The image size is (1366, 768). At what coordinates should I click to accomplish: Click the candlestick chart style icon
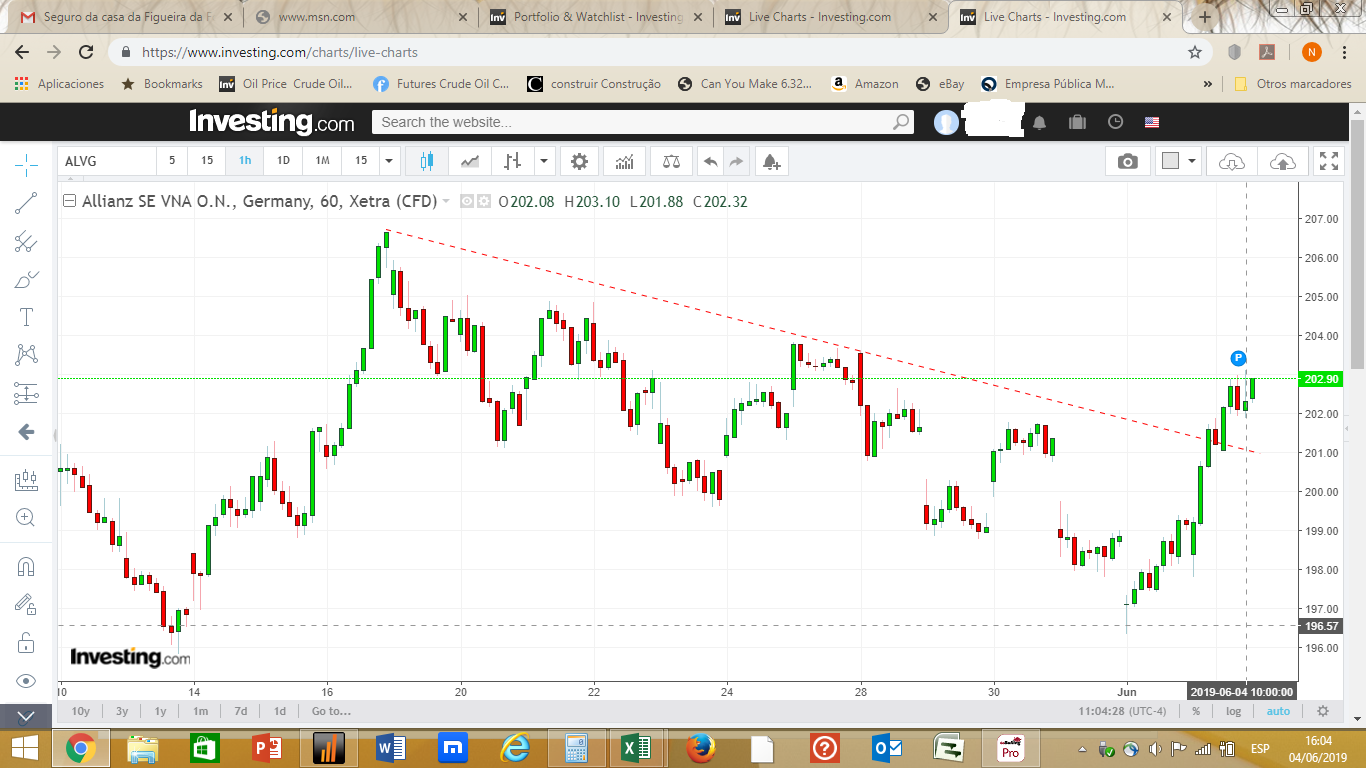click(428, 161)
